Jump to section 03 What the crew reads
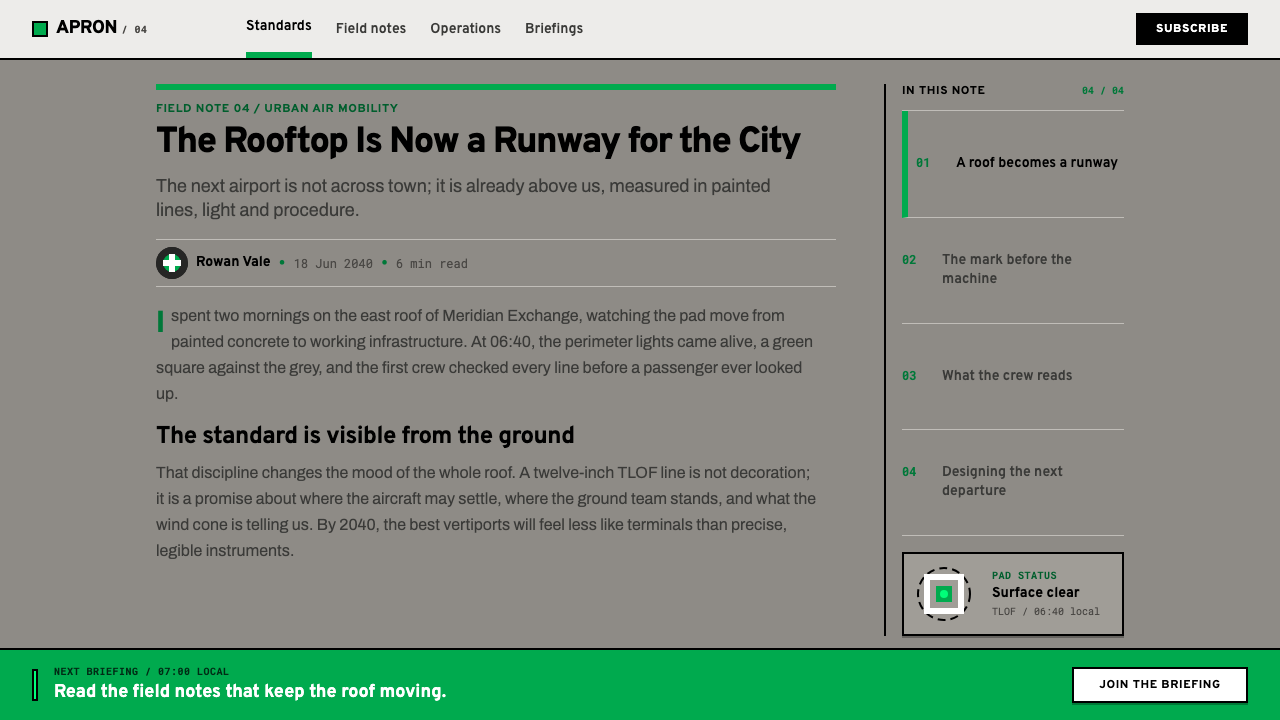The image size is (1280, 720). [1013, 376]
